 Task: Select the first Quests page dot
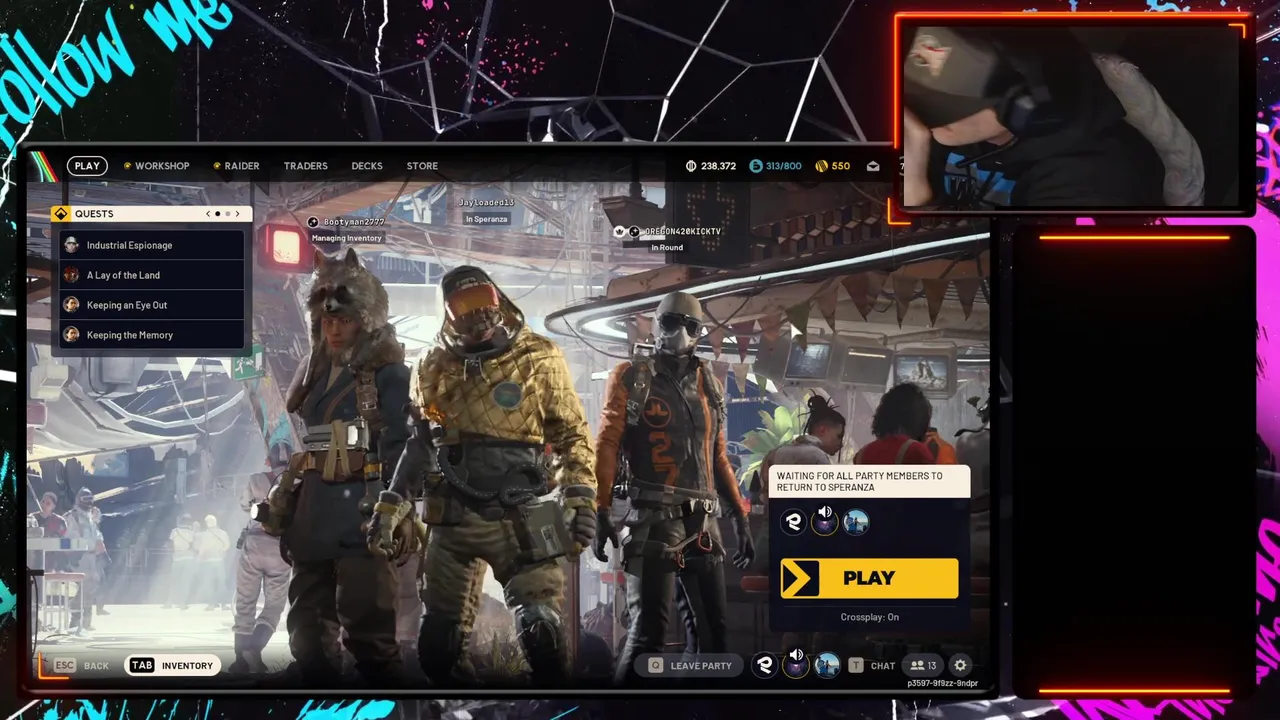(218, 214)
